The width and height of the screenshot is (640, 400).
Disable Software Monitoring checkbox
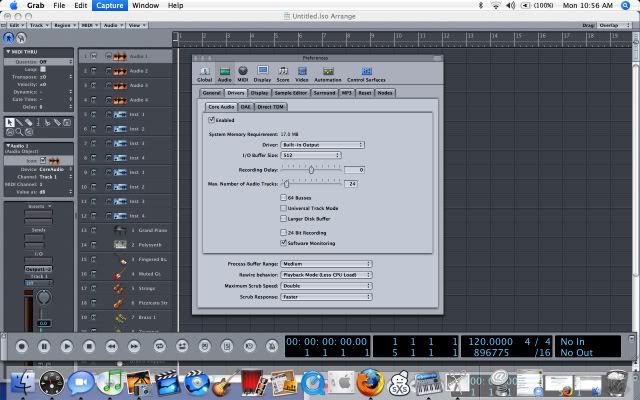click(283, 243)
